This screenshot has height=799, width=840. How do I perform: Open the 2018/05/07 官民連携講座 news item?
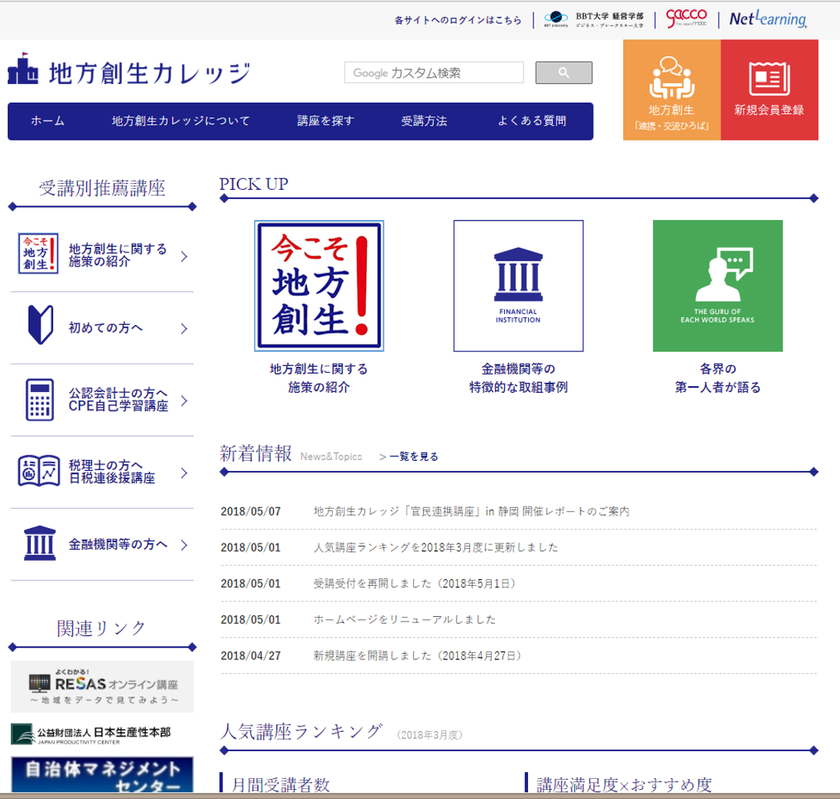tap(471, 511)
